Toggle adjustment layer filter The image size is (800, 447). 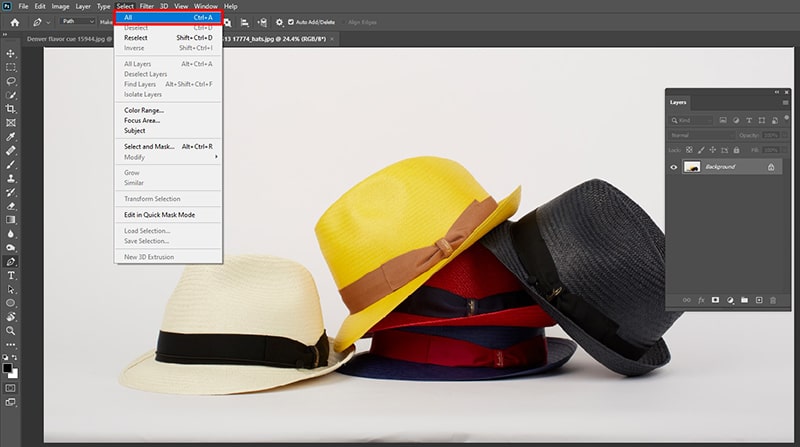click(736, 120)
